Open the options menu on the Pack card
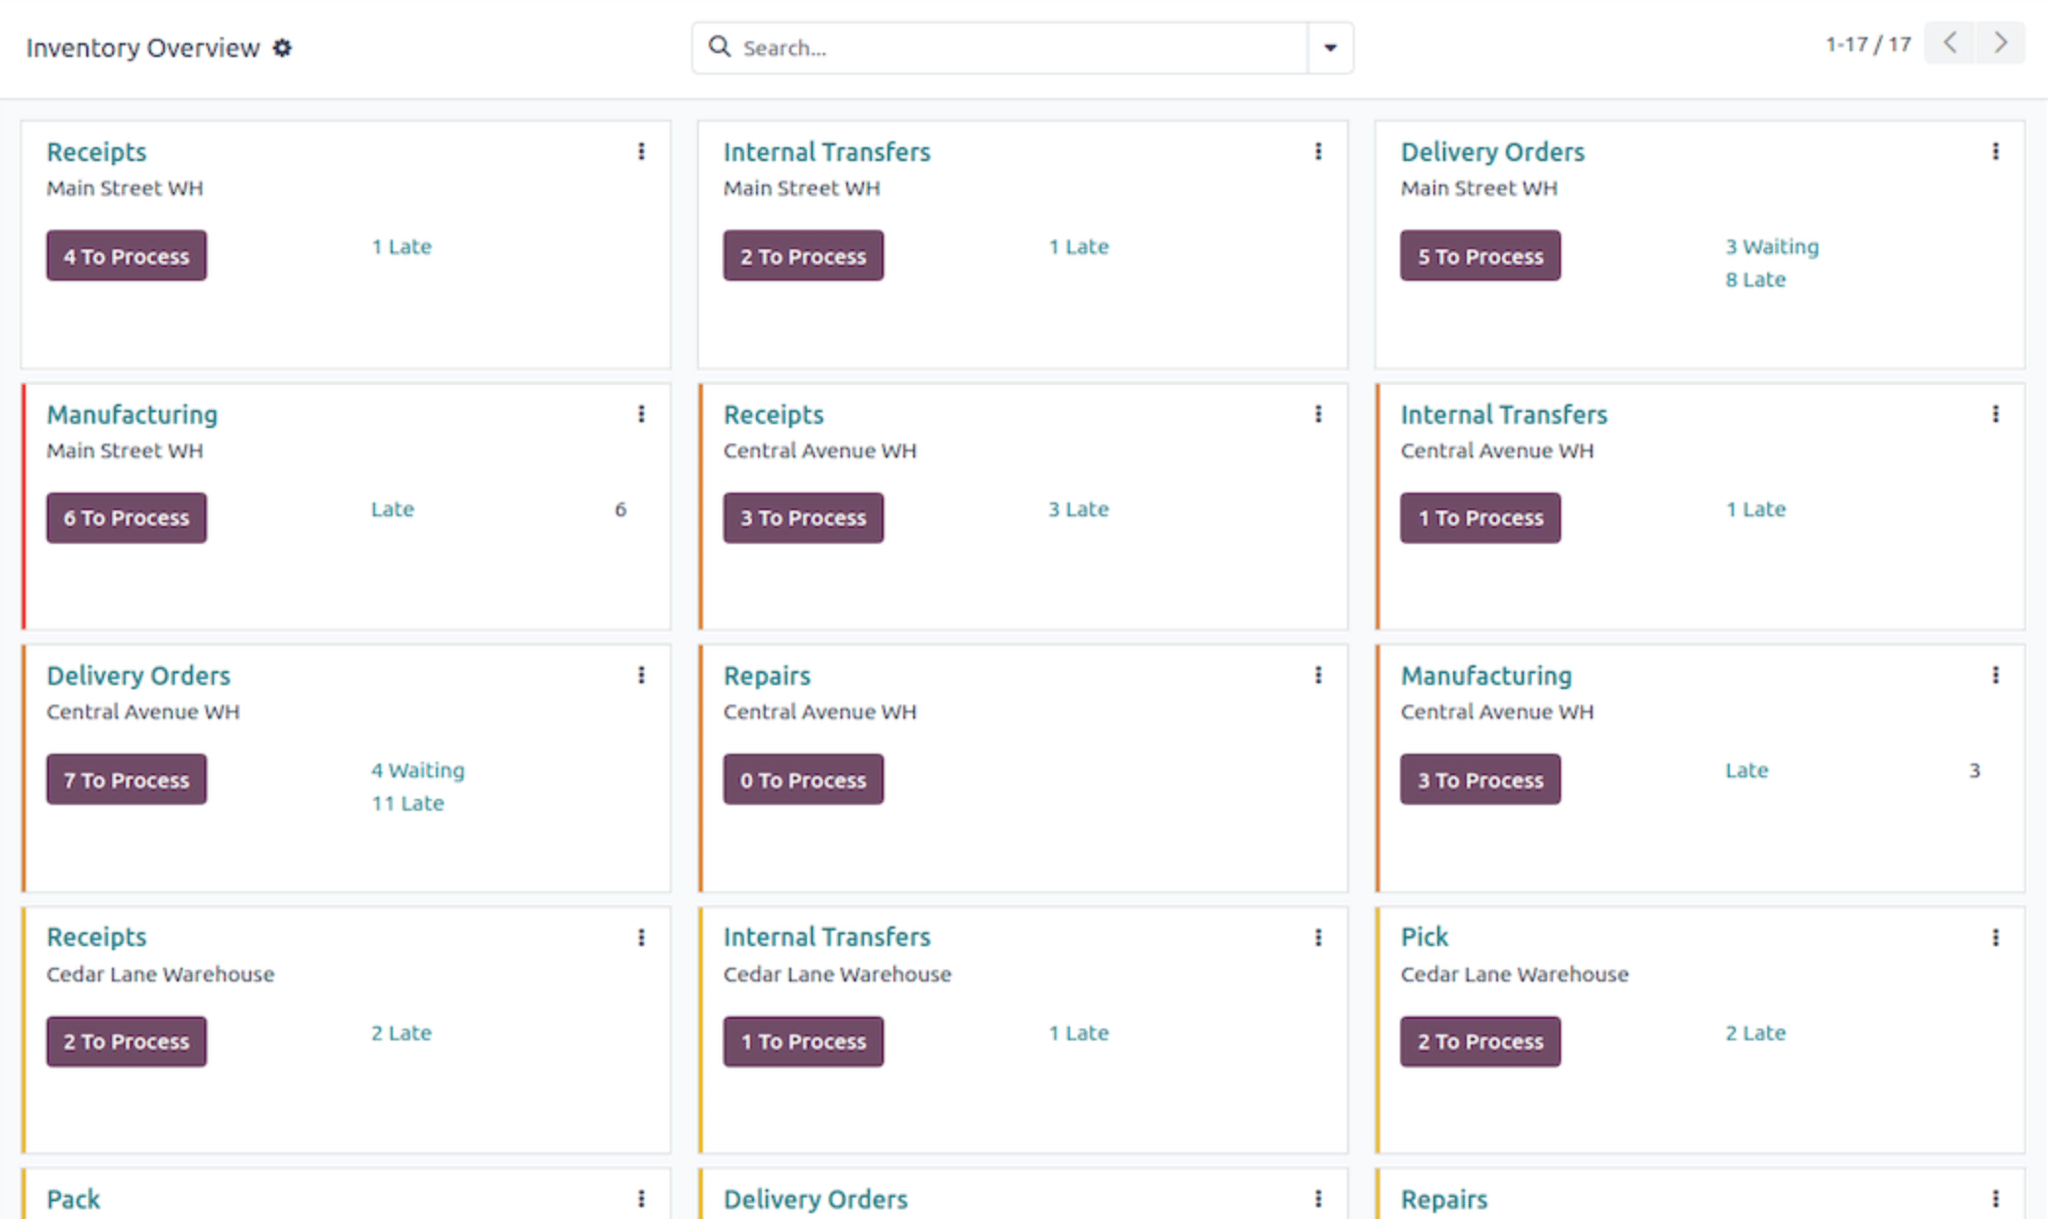Image resolution: width=2048 pixels, height=1219 pixels. tap(641, 1198)
